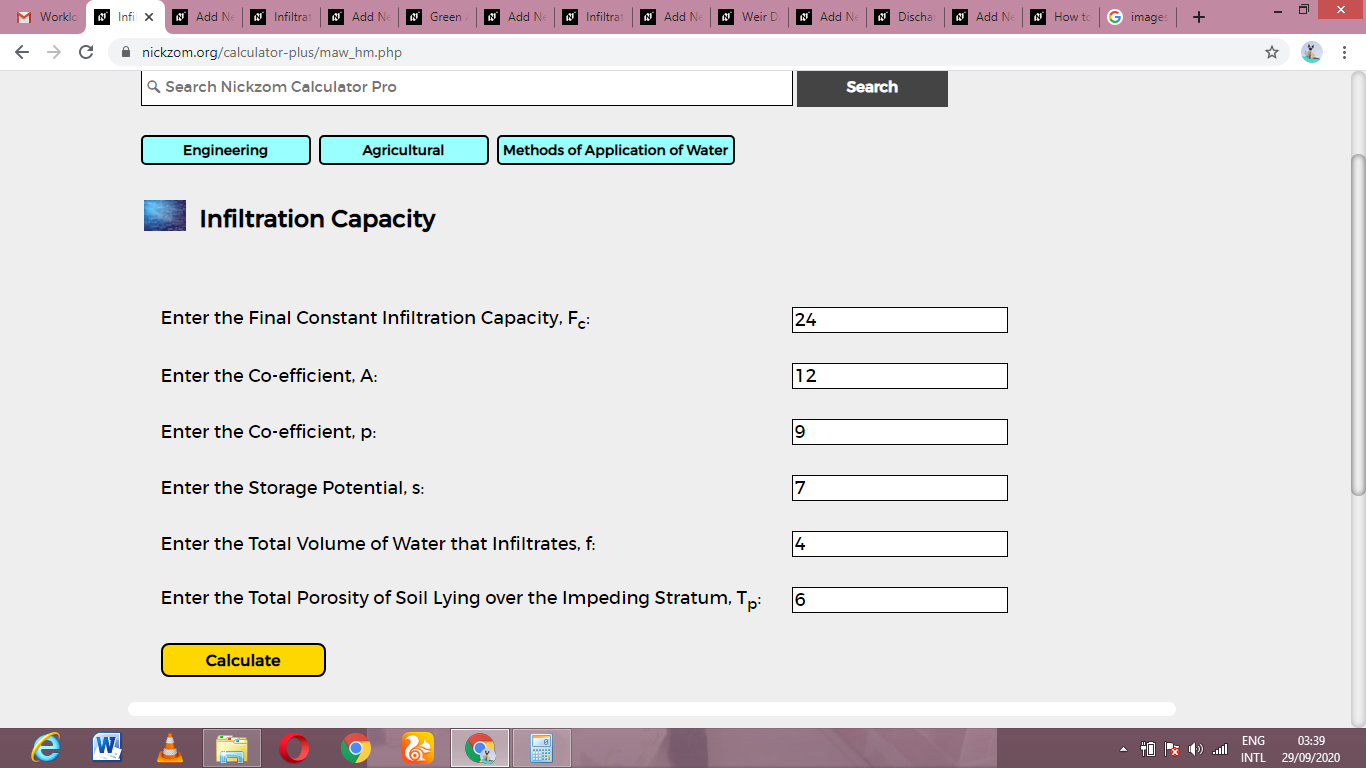
Task: Click the Total Volume field with 4
Action: click(x=900, y=544)
